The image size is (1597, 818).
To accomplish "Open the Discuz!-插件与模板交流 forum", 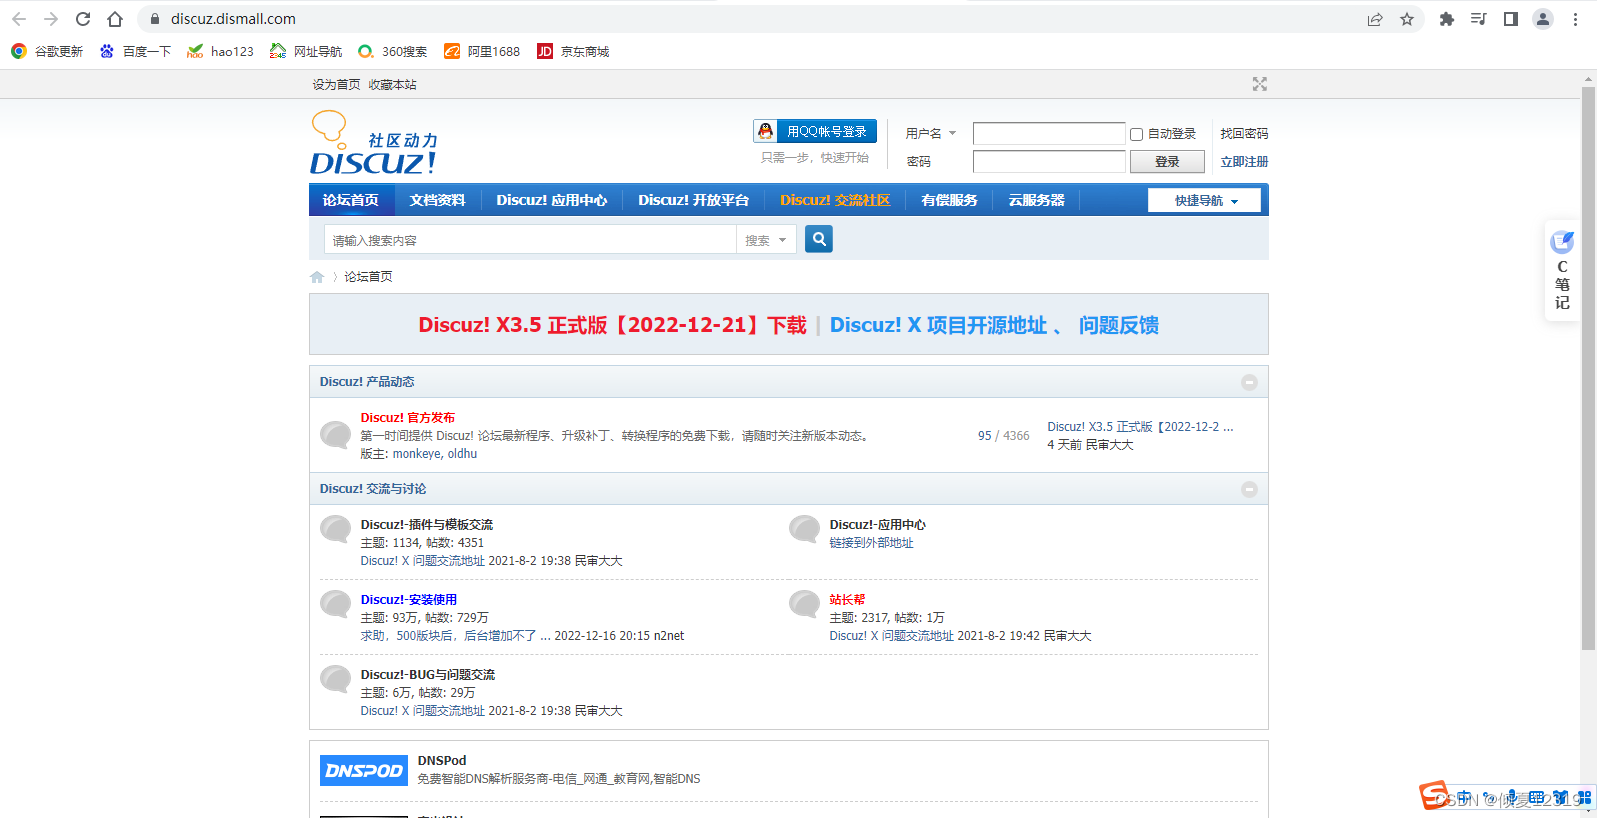I will pyautogui.click(x=427, y=525).
